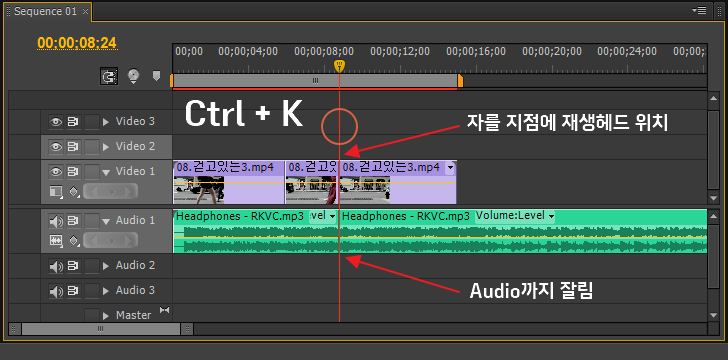The width and height of the screenshot is (728, 360).
Task: Open Audio 1 Show Keyframes icon
Action: coord(74,240)
